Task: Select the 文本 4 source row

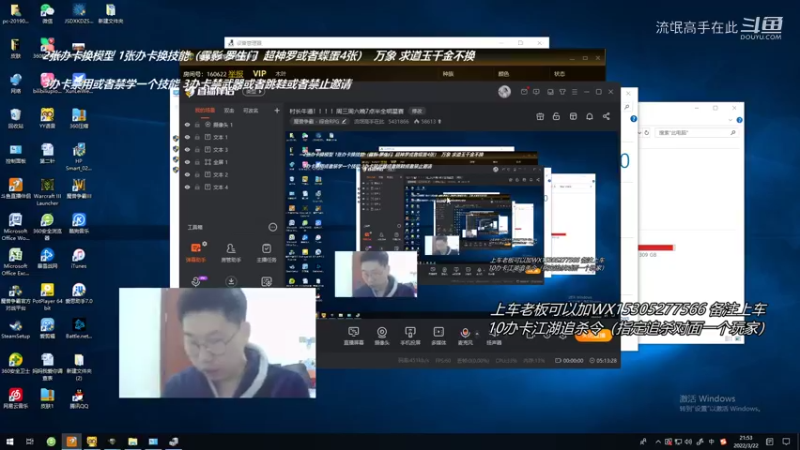Action: pyautogui.click(x=232, y=187)
